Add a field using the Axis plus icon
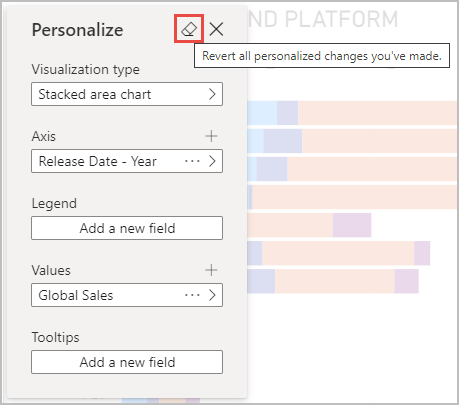The image size is (459, 405). click(211, 136)
